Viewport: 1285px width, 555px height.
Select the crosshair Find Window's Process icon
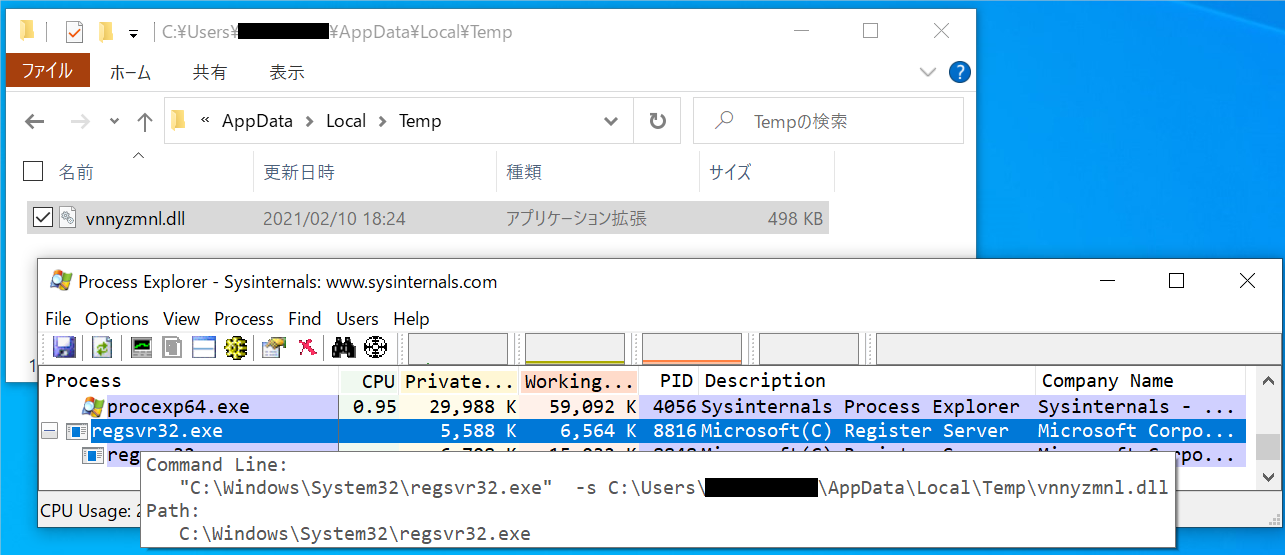tap(375, 348)
